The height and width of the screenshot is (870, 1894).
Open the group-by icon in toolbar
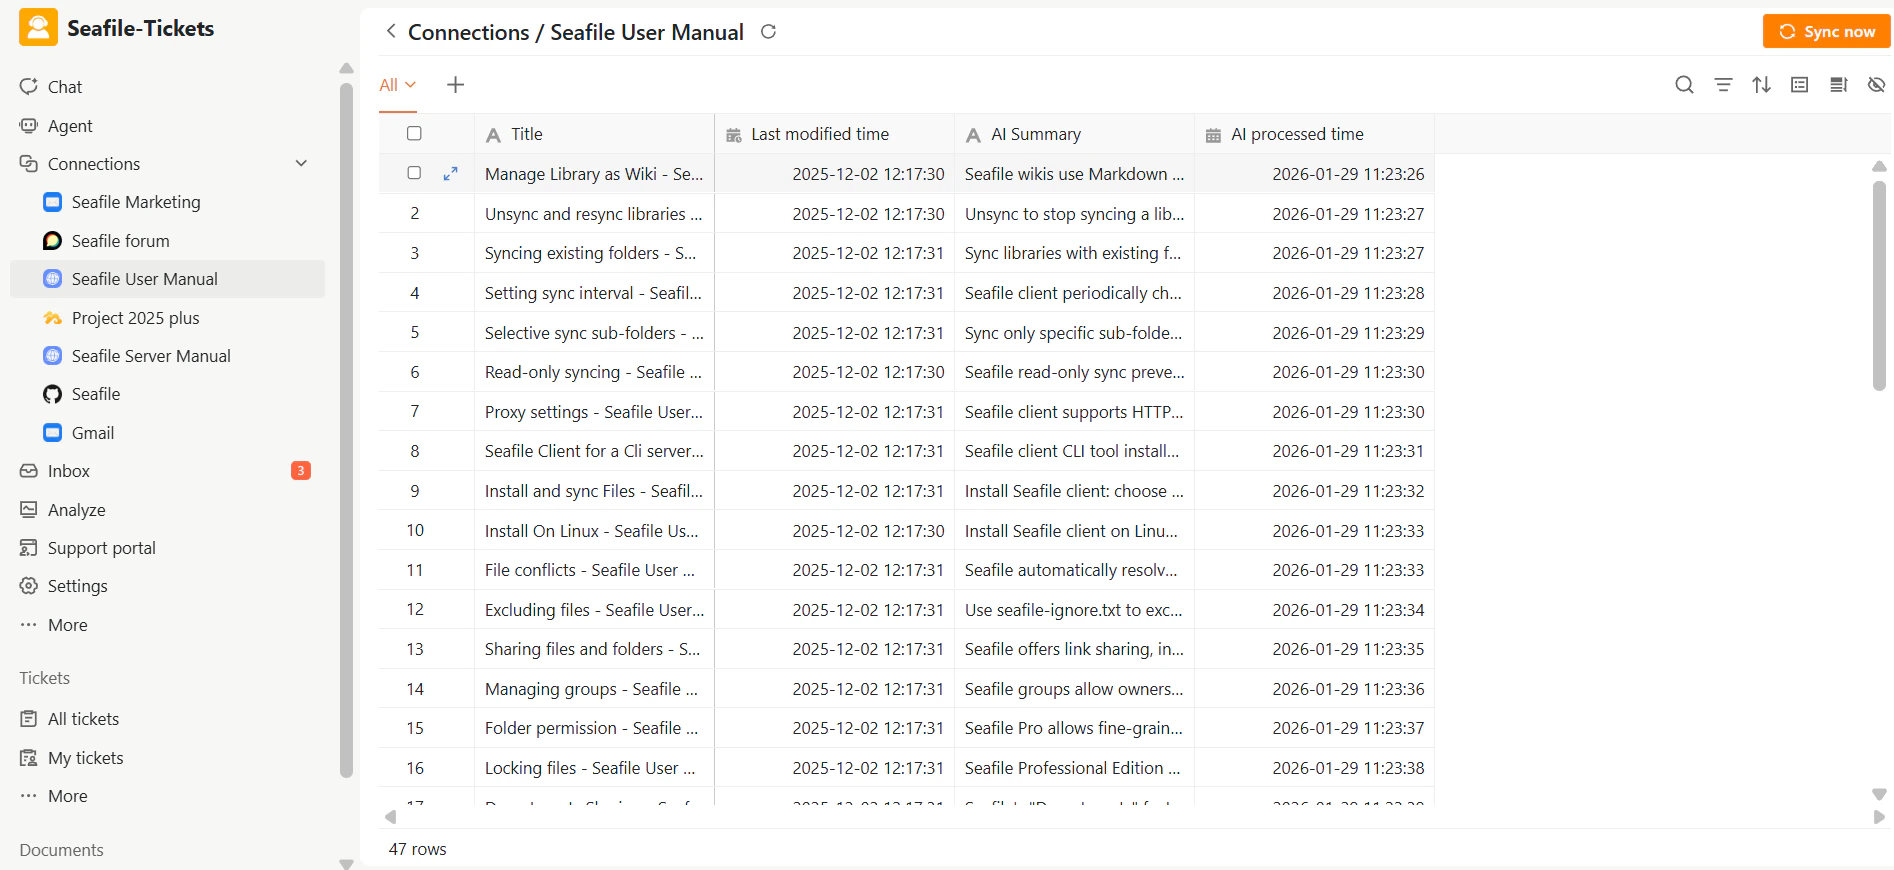click(1799, 85)
